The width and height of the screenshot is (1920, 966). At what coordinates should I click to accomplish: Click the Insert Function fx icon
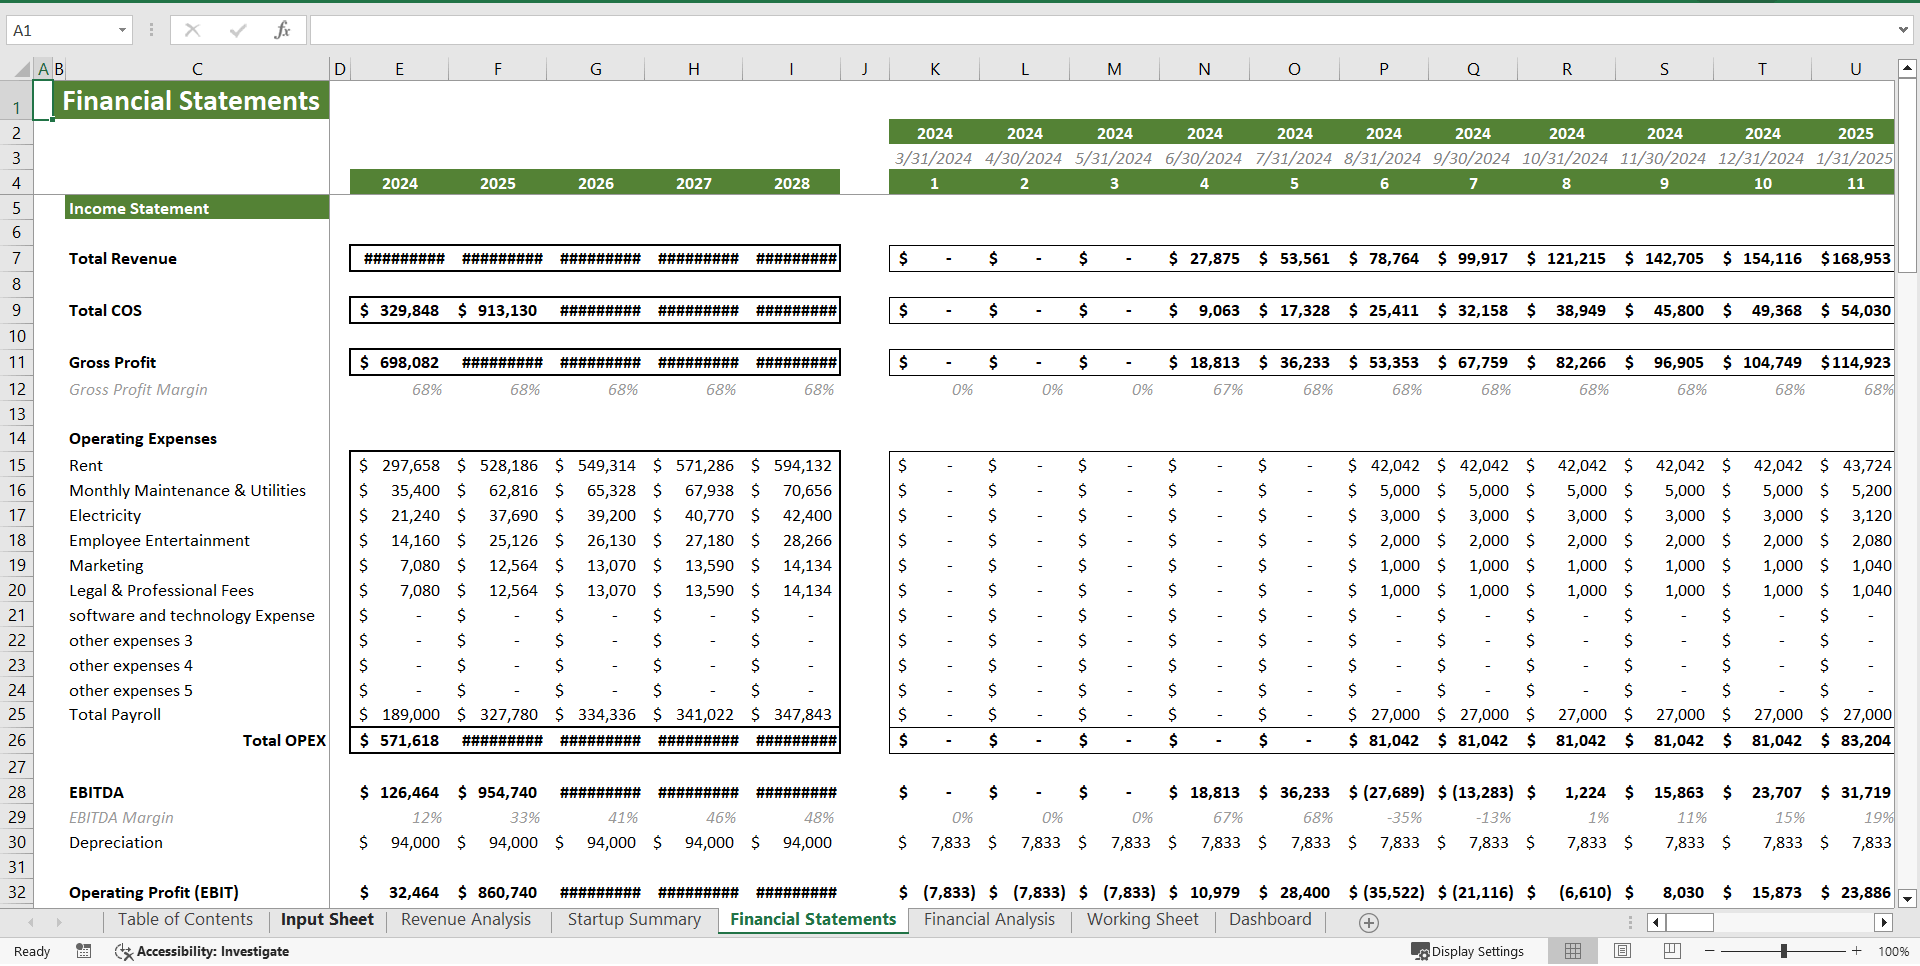282,30
